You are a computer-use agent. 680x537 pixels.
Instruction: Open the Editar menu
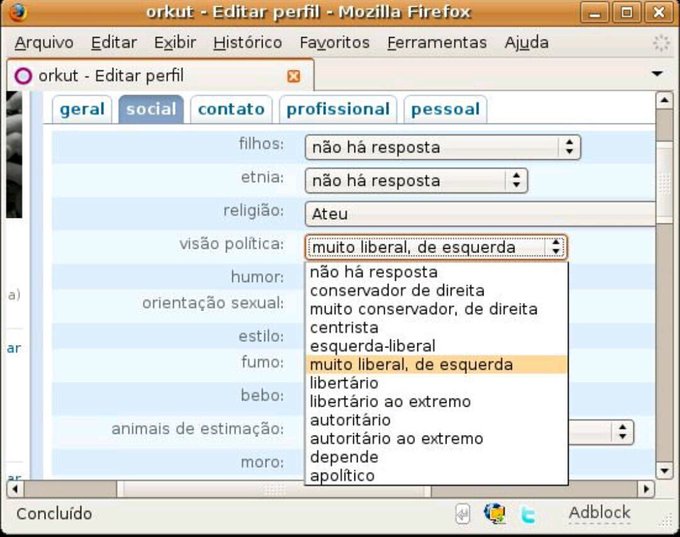point(114,43)
